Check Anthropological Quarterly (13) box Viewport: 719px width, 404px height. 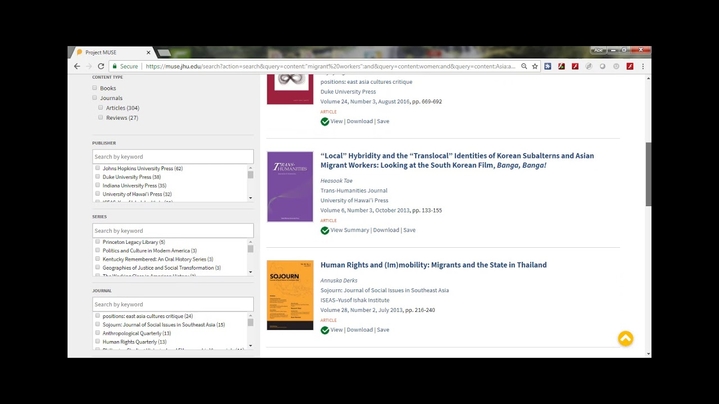tap(97, 333)
